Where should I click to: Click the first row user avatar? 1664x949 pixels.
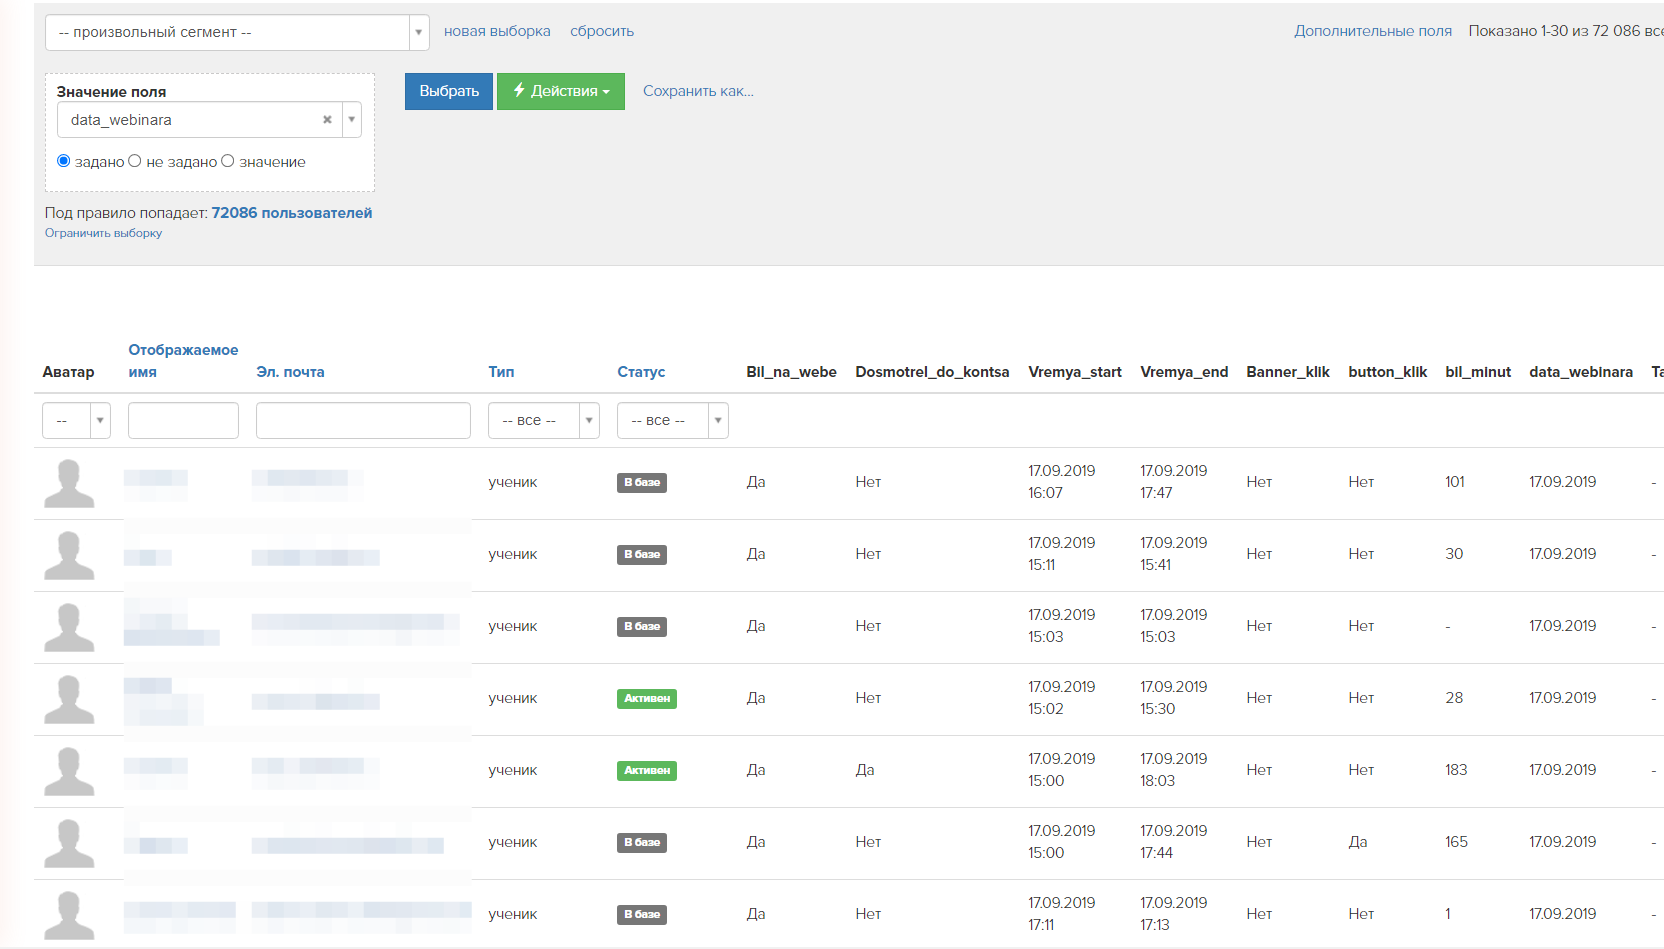pyautogui.click(x=69, y=483)
